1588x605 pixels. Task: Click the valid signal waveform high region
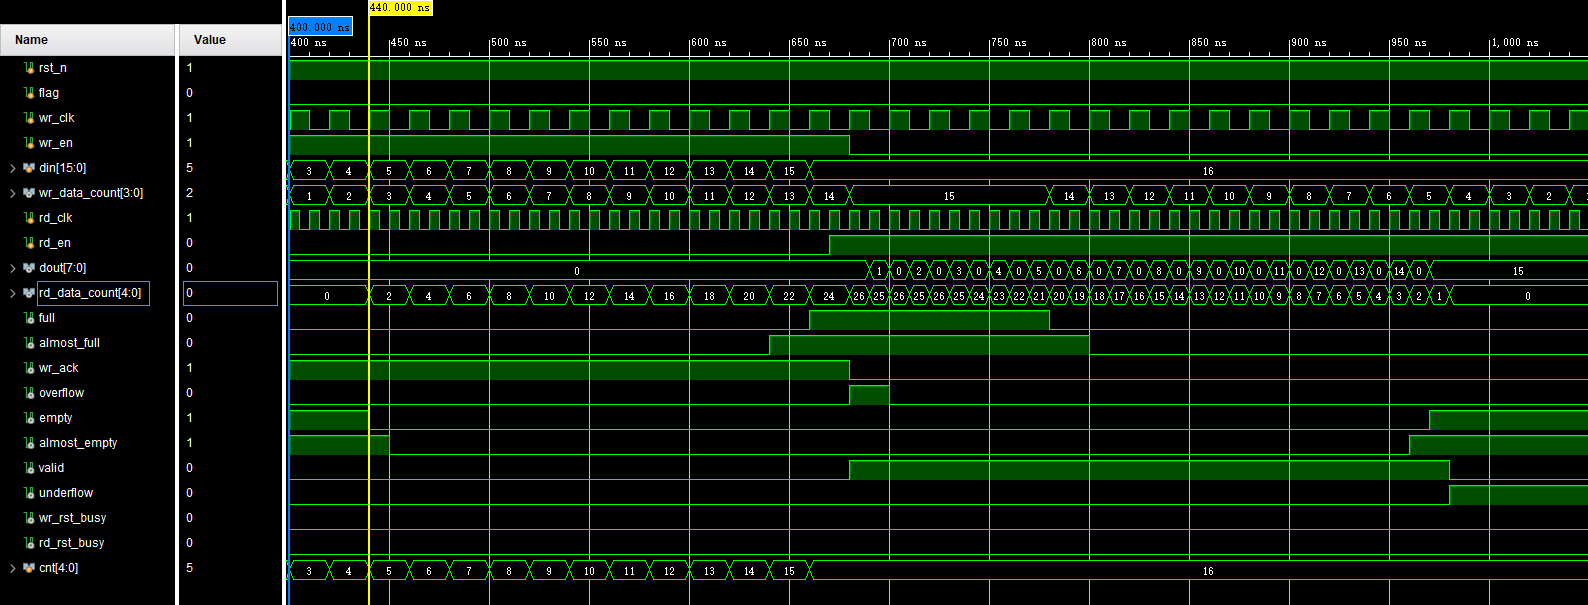tap(1148, 469)
